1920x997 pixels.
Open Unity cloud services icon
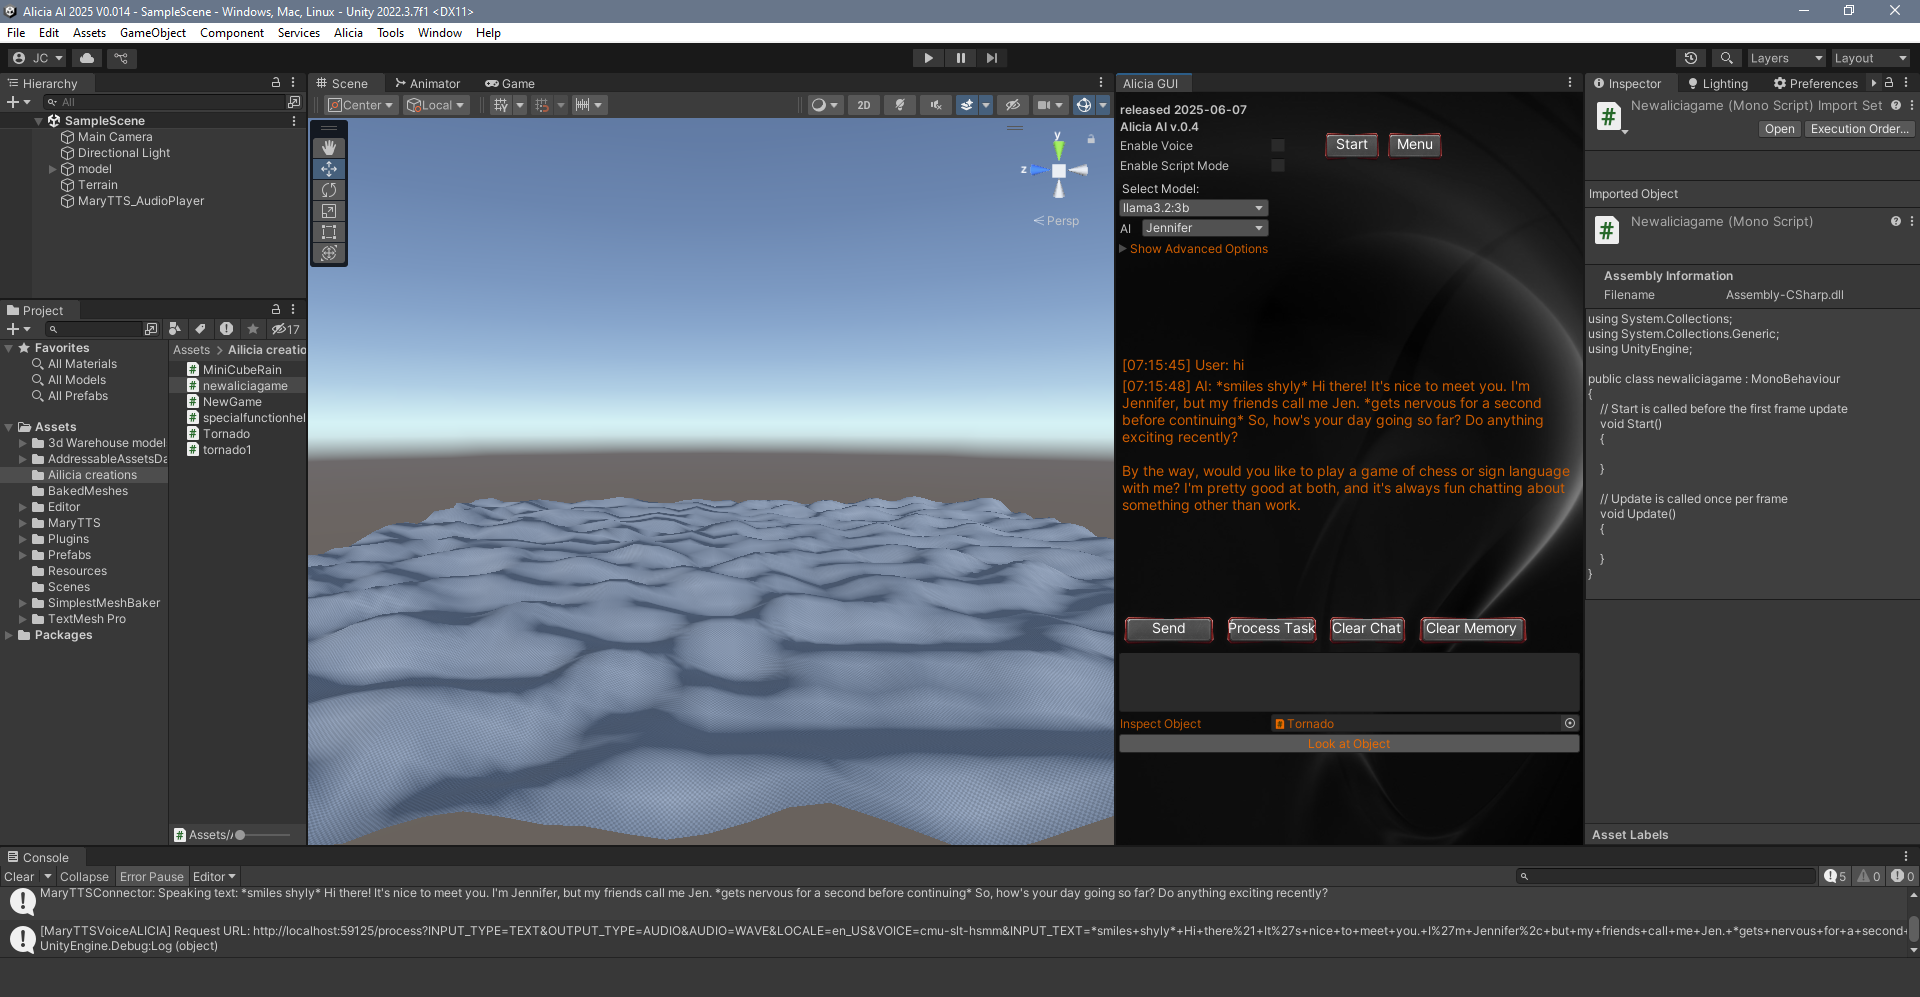click(x=87, y=58)
